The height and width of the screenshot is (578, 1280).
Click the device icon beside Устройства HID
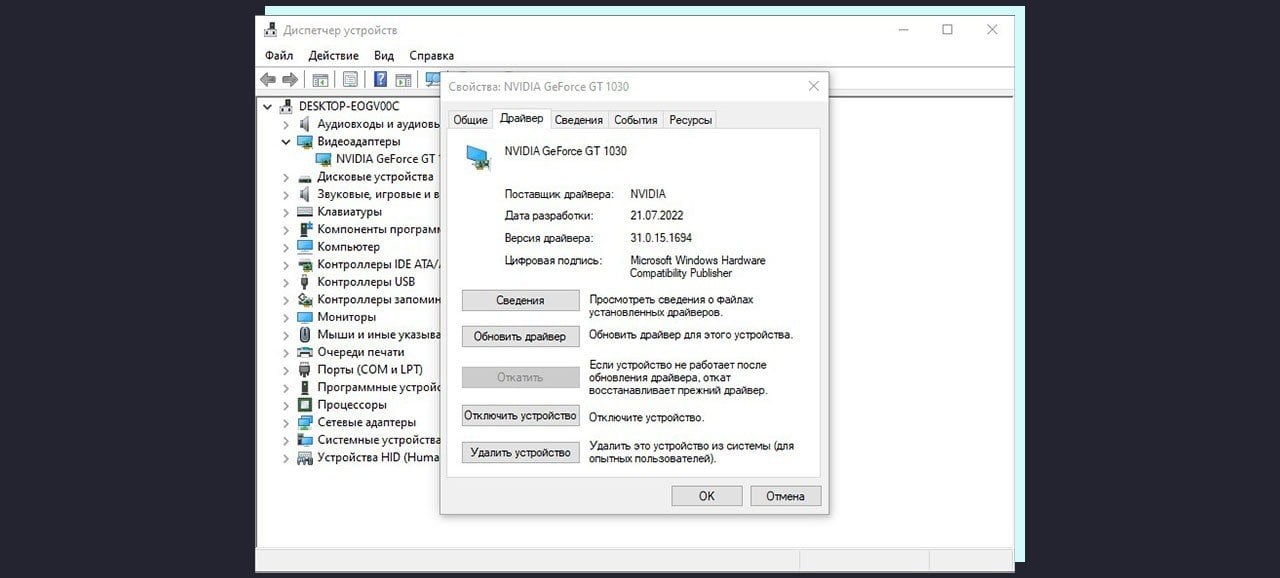tap(306, 458)
